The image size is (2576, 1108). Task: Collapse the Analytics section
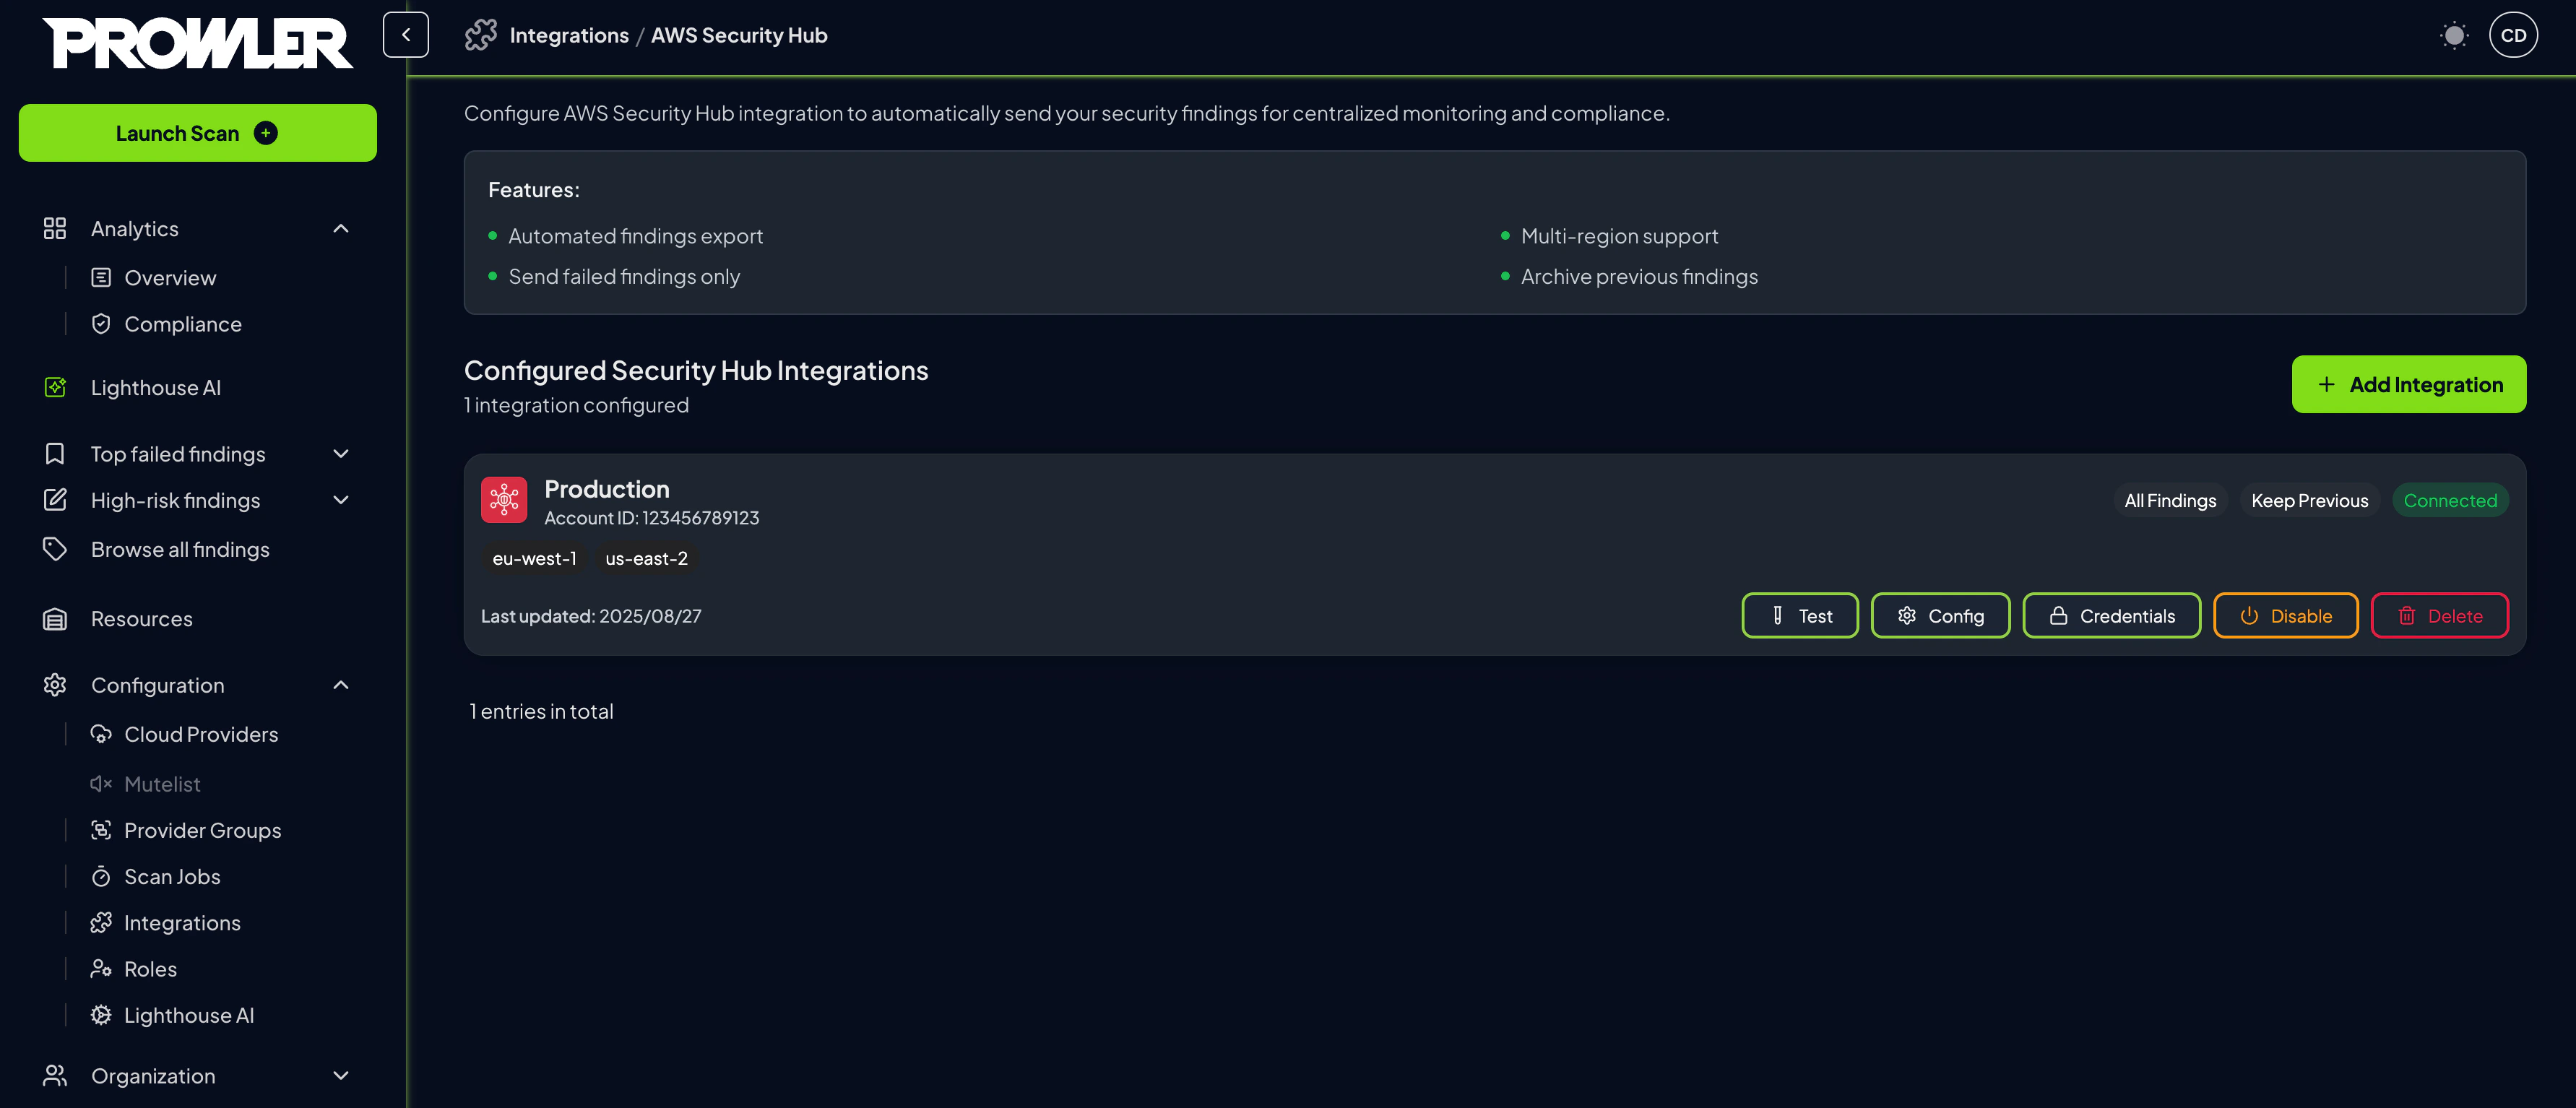click(x=341, y=228)
